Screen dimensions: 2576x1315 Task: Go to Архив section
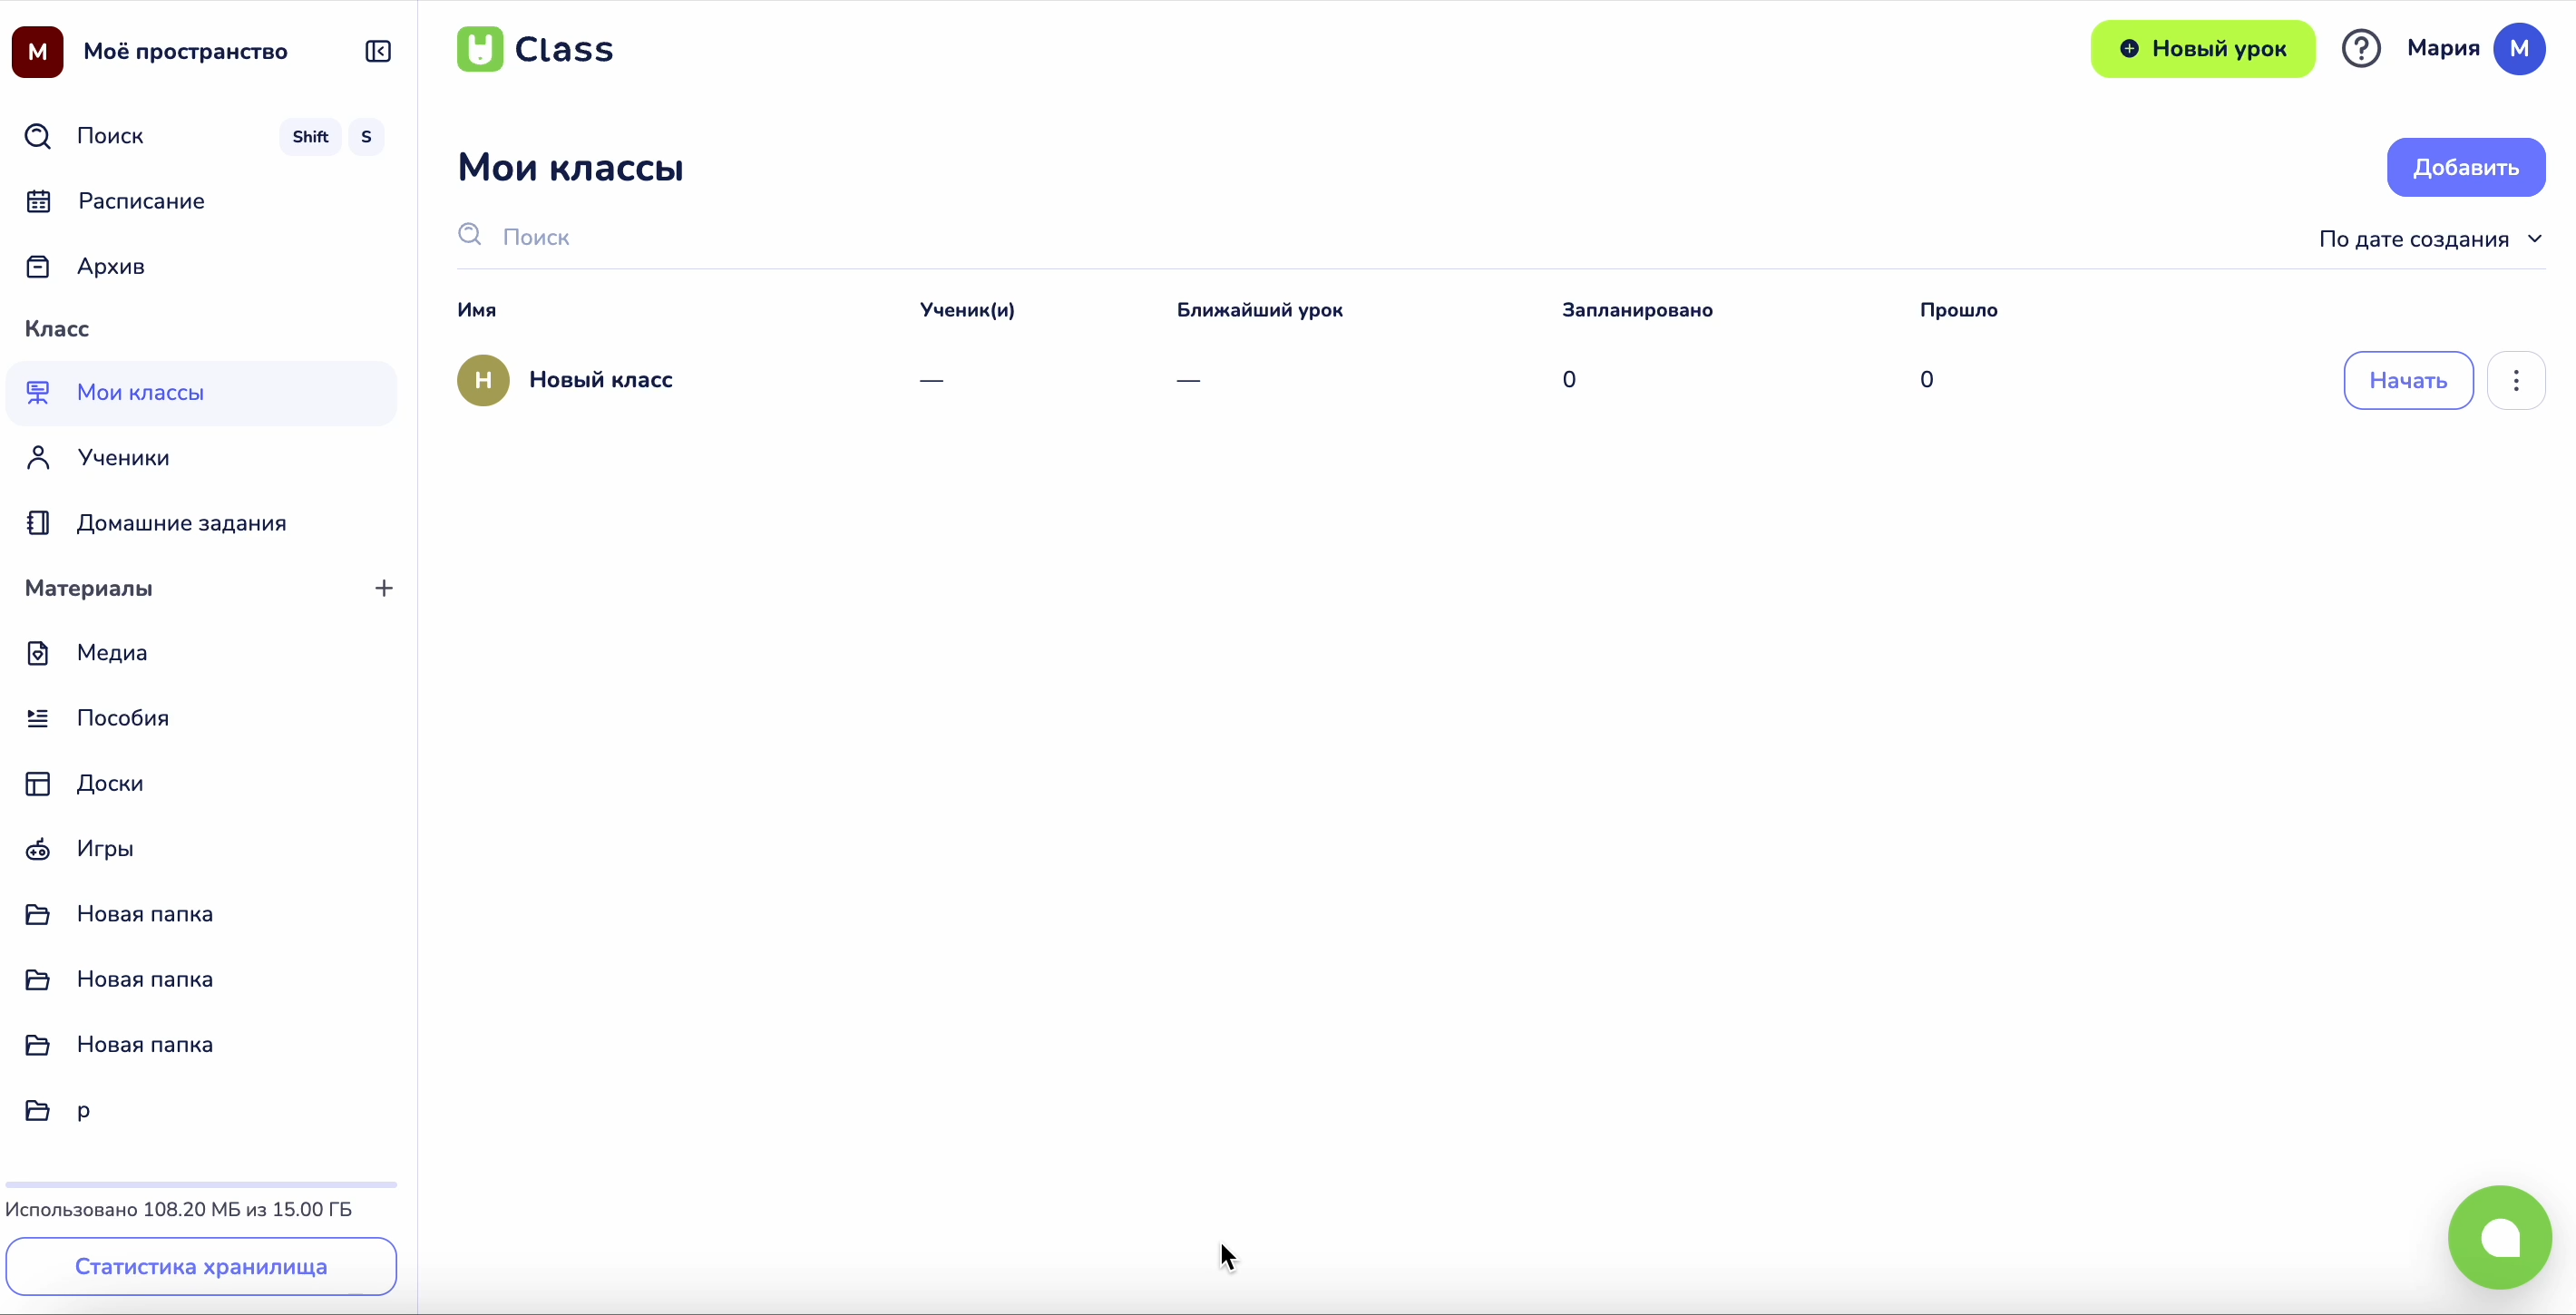(x=110, y=266)
